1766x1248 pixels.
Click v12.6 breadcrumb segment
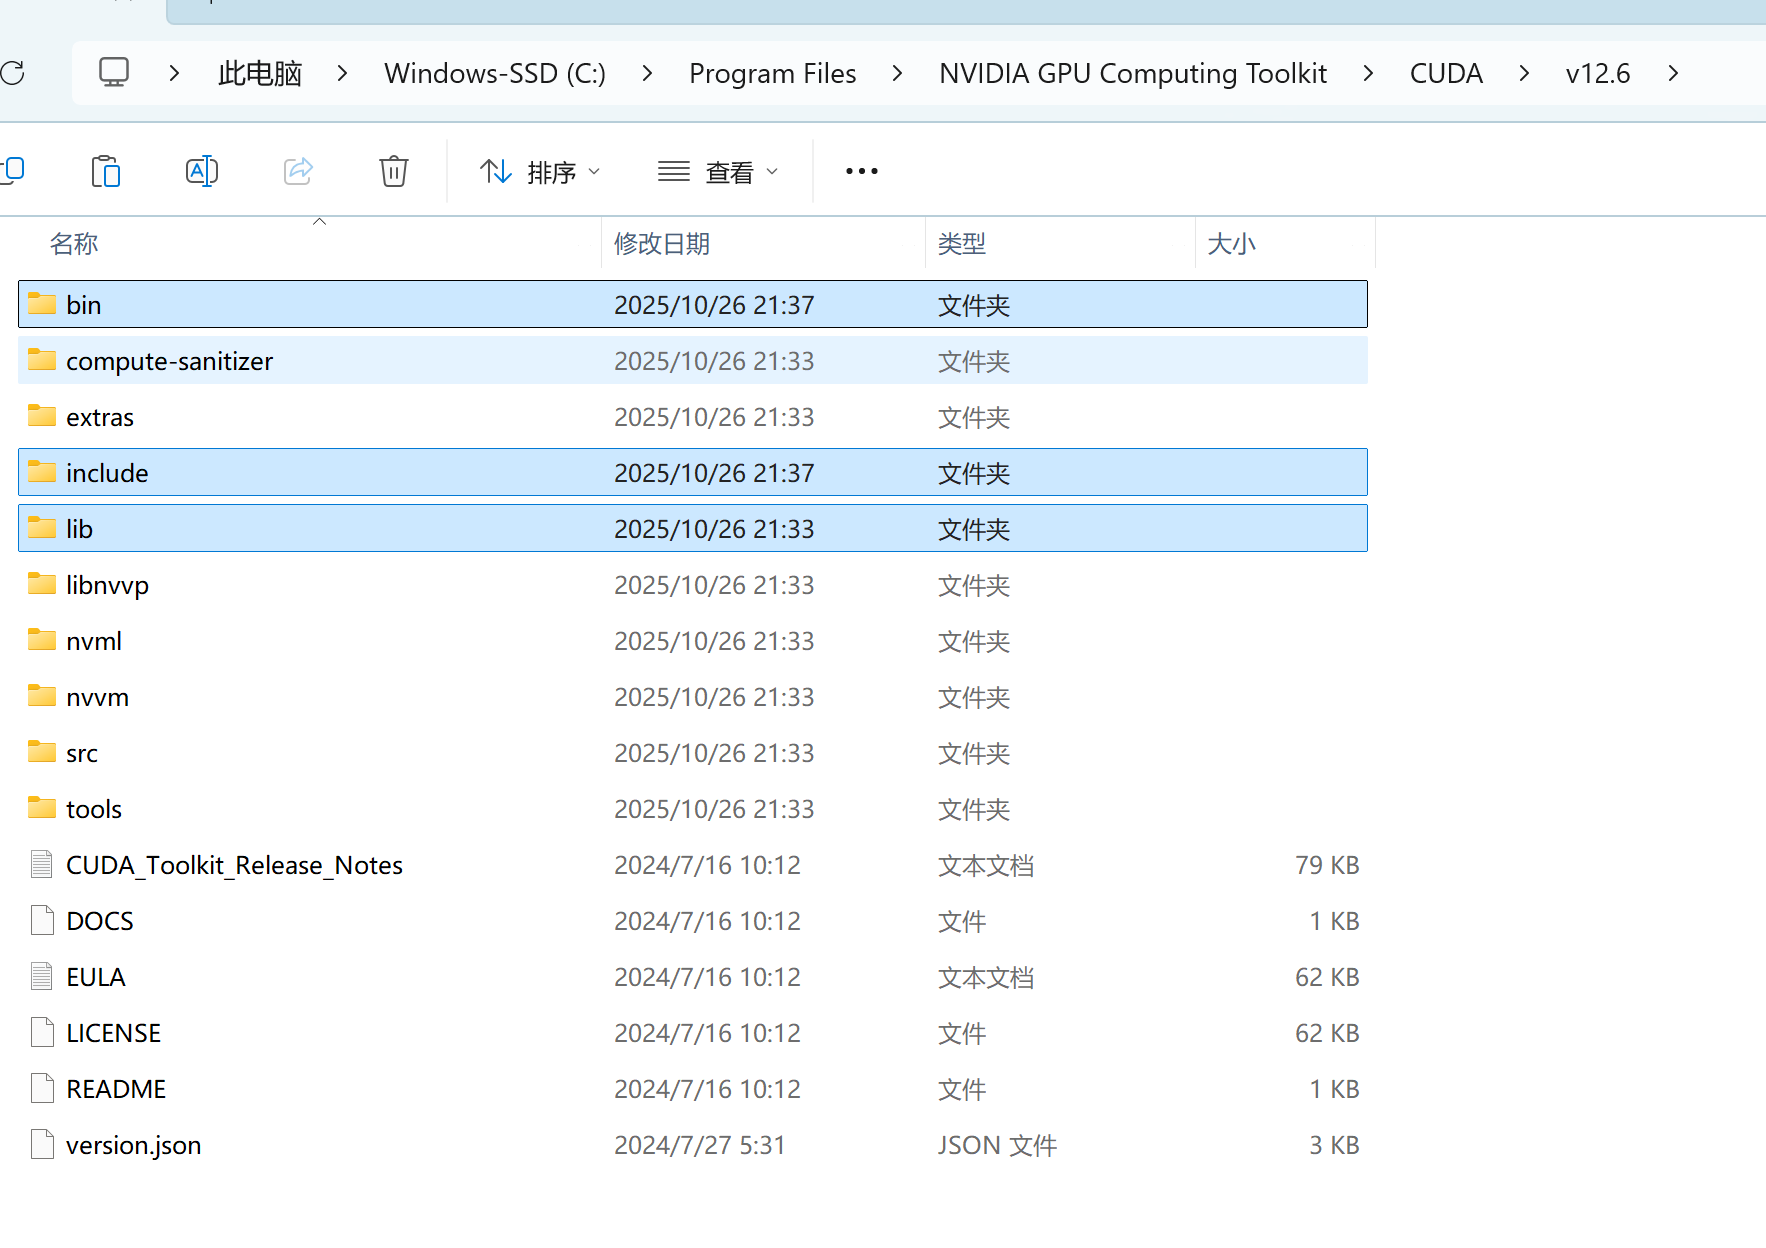point(1598,73)
